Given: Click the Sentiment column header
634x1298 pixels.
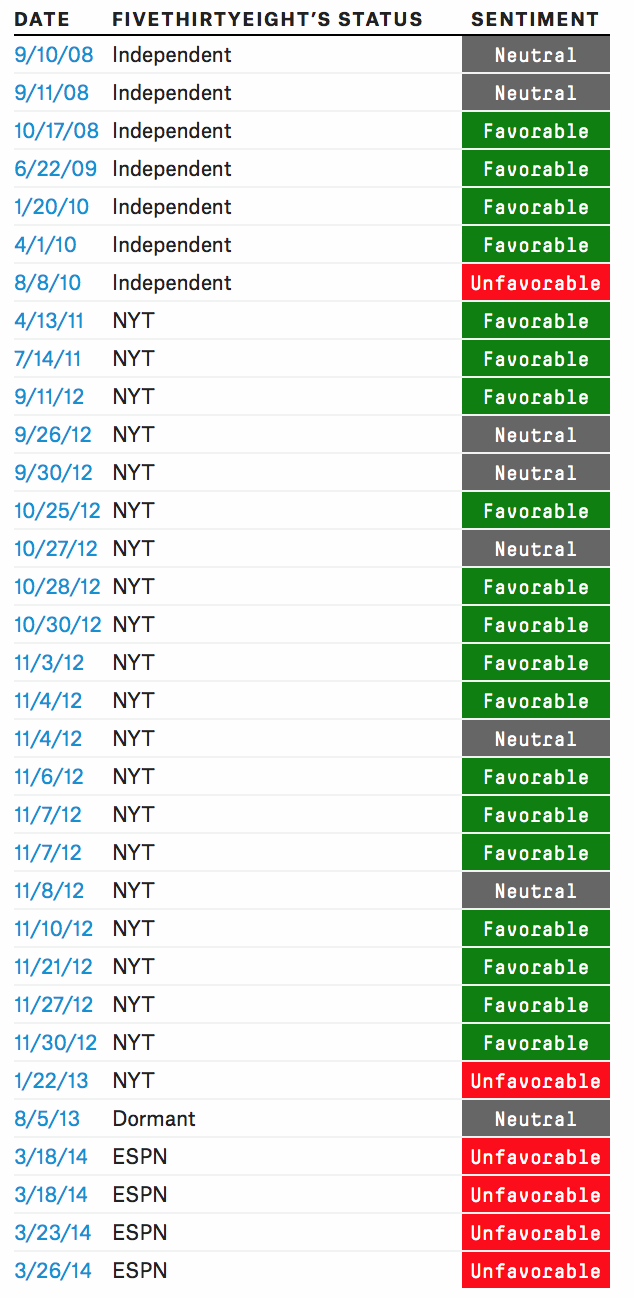Looking at the screenshot, I should tap(535, 19).
